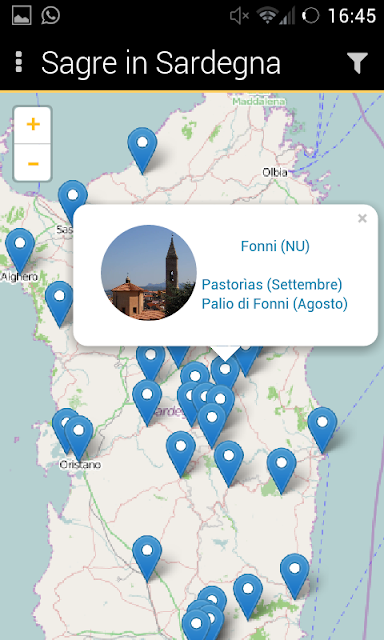The image size is (384, 640).
Task: Zoom out with the minus button
Action: click(x=33, y=164)
